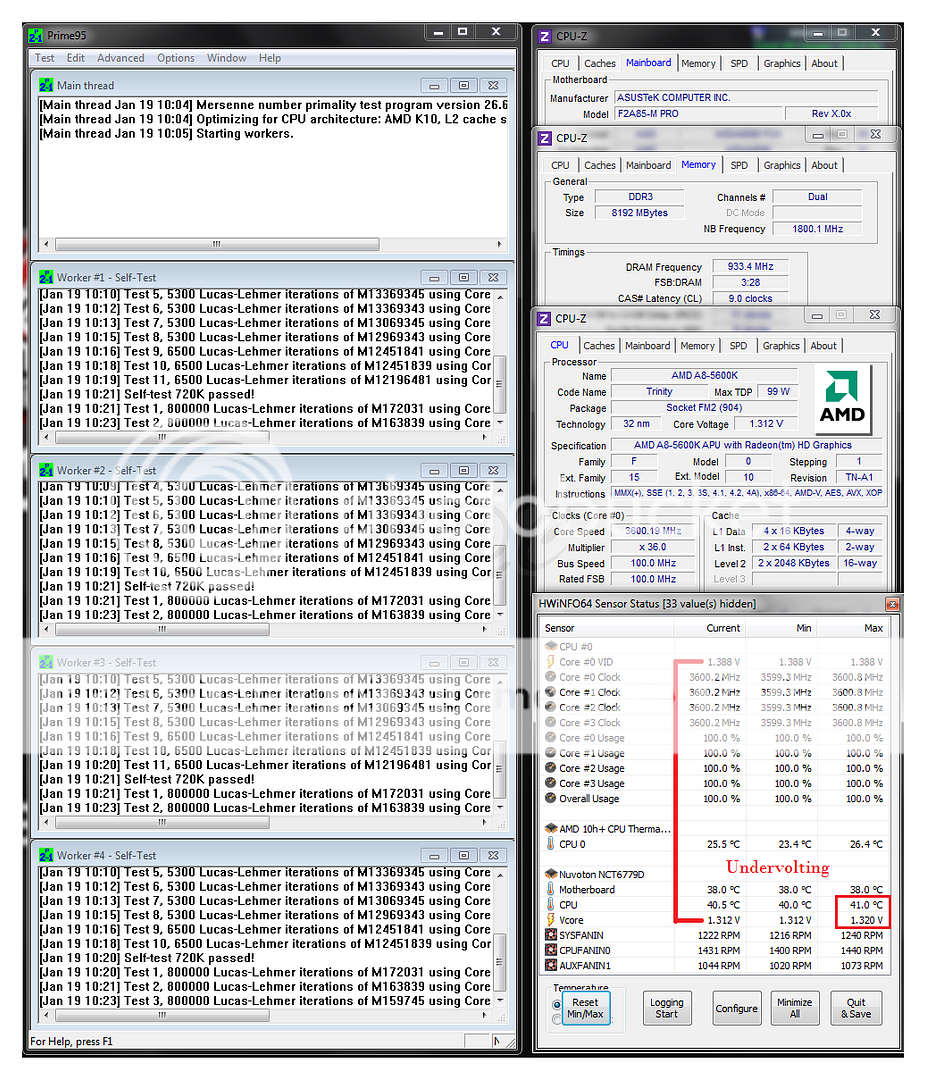Click the Configure button in HWiNFO64
The width and height of the screenshot is (926, 1080).
point(736,1008)
